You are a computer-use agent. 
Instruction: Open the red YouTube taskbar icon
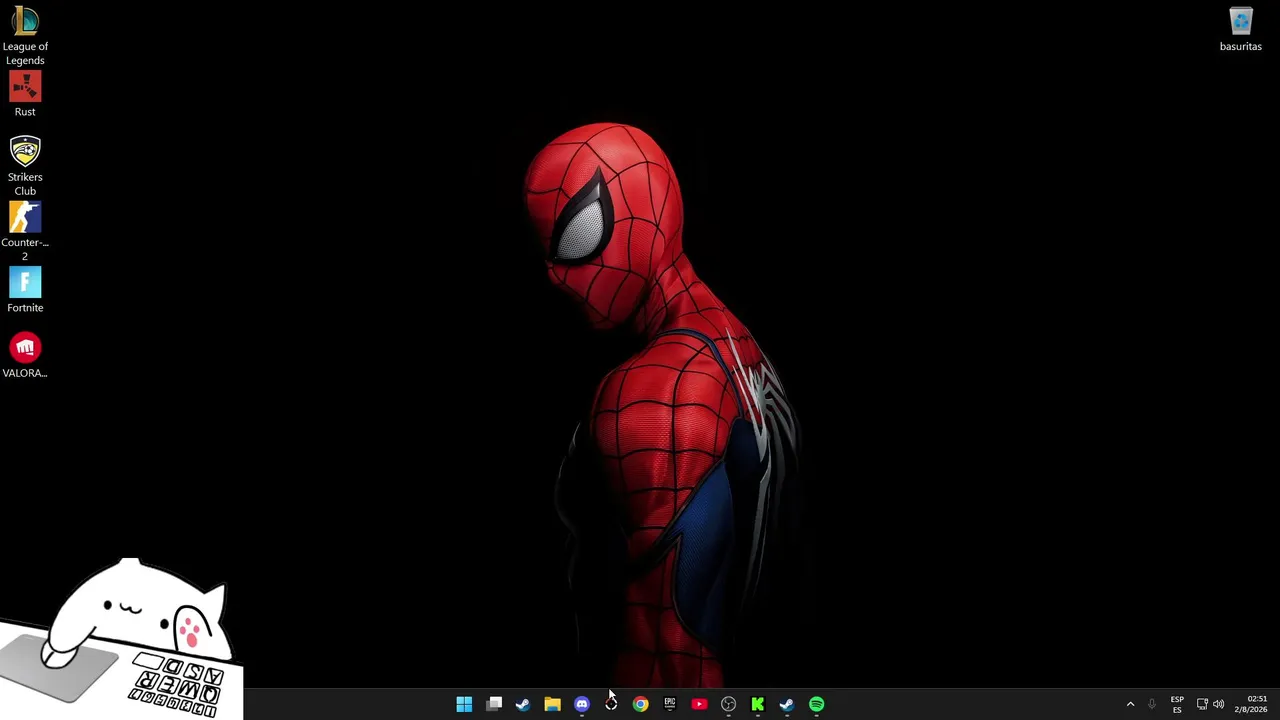(699, 704)
